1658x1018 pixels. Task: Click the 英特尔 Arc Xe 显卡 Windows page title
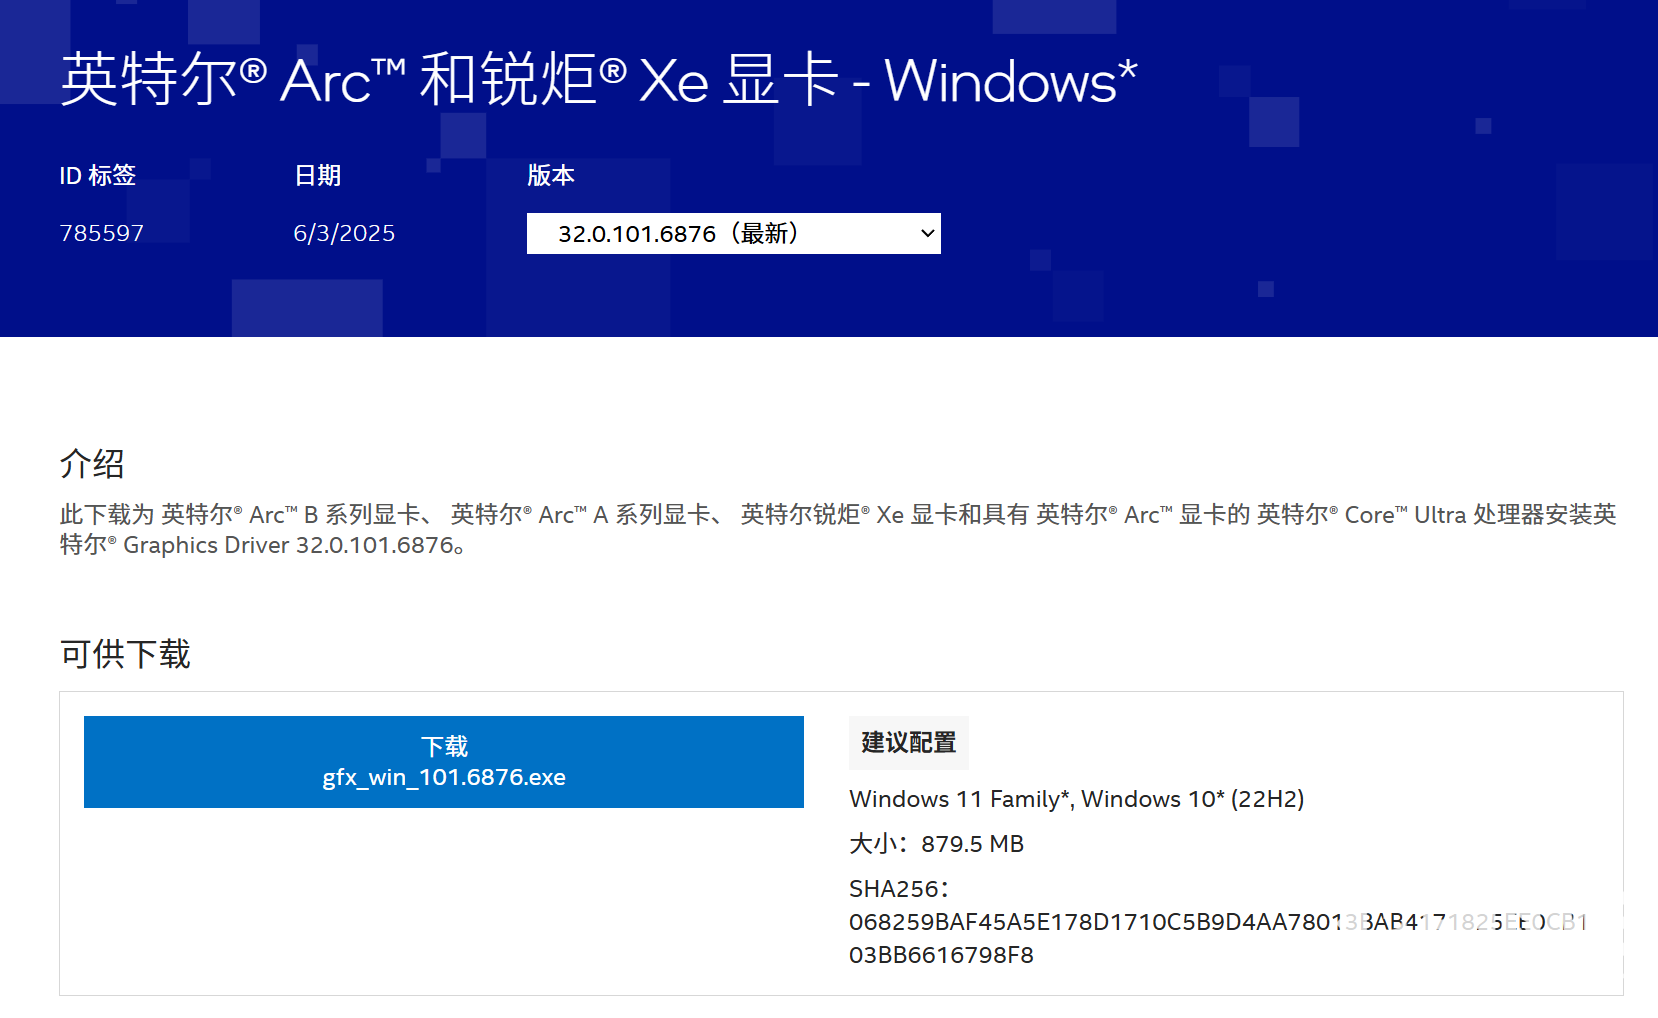coord(598,80)
